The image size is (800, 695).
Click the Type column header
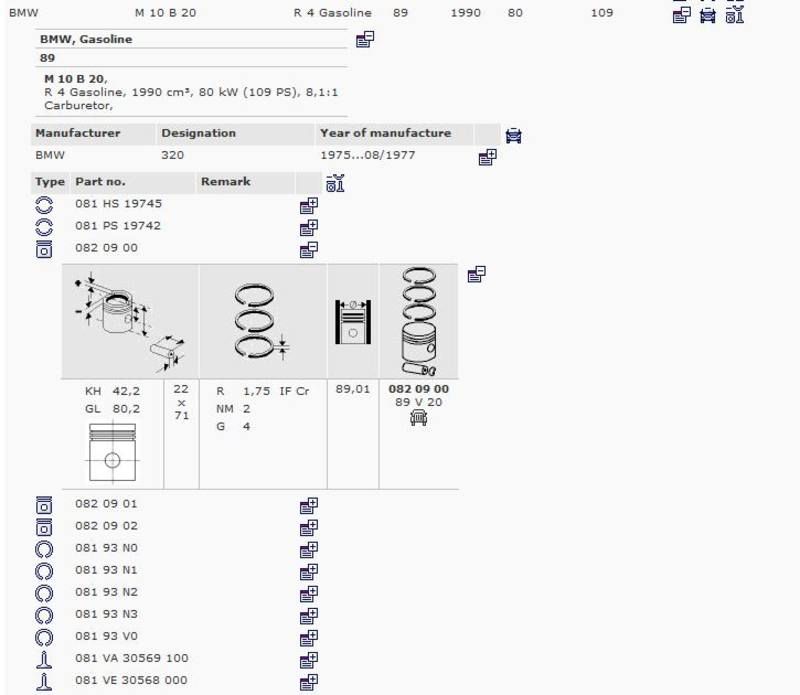[49, 182]
